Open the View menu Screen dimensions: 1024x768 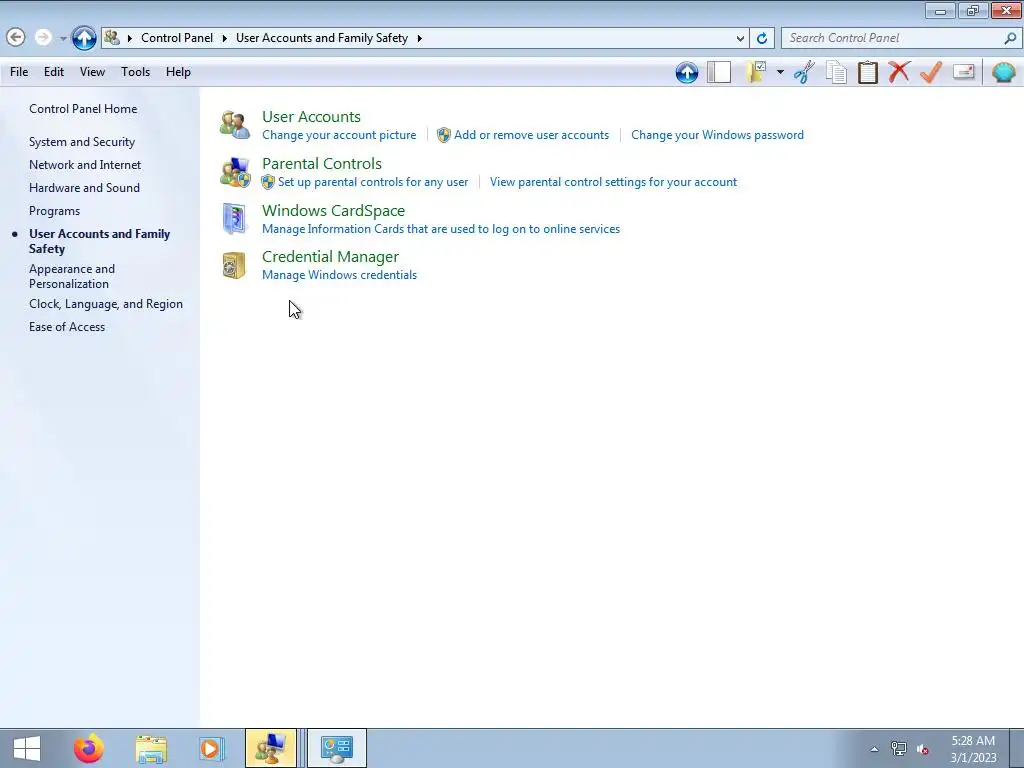pos(92,72)
